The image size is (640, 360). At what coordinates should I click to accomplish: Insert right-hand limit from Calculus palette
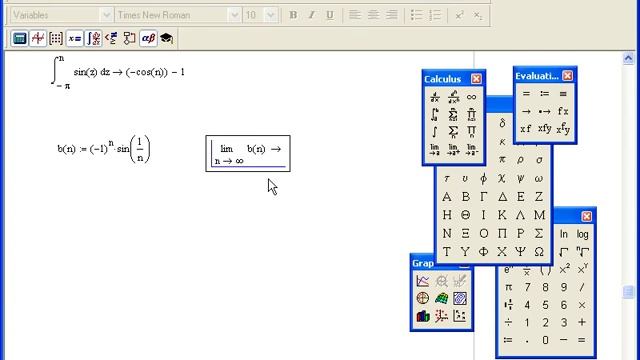click(453, 149)
